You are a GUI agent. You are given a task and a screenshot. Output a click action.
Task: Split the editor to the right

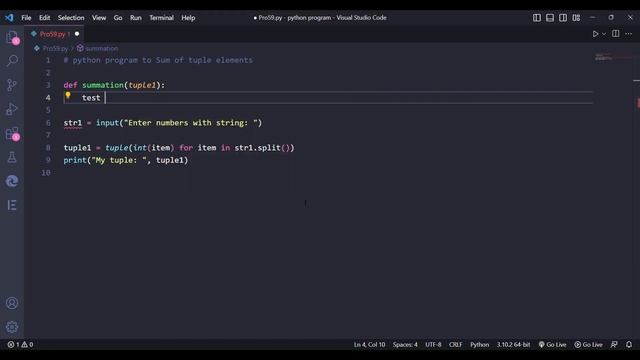pos(616,33)
